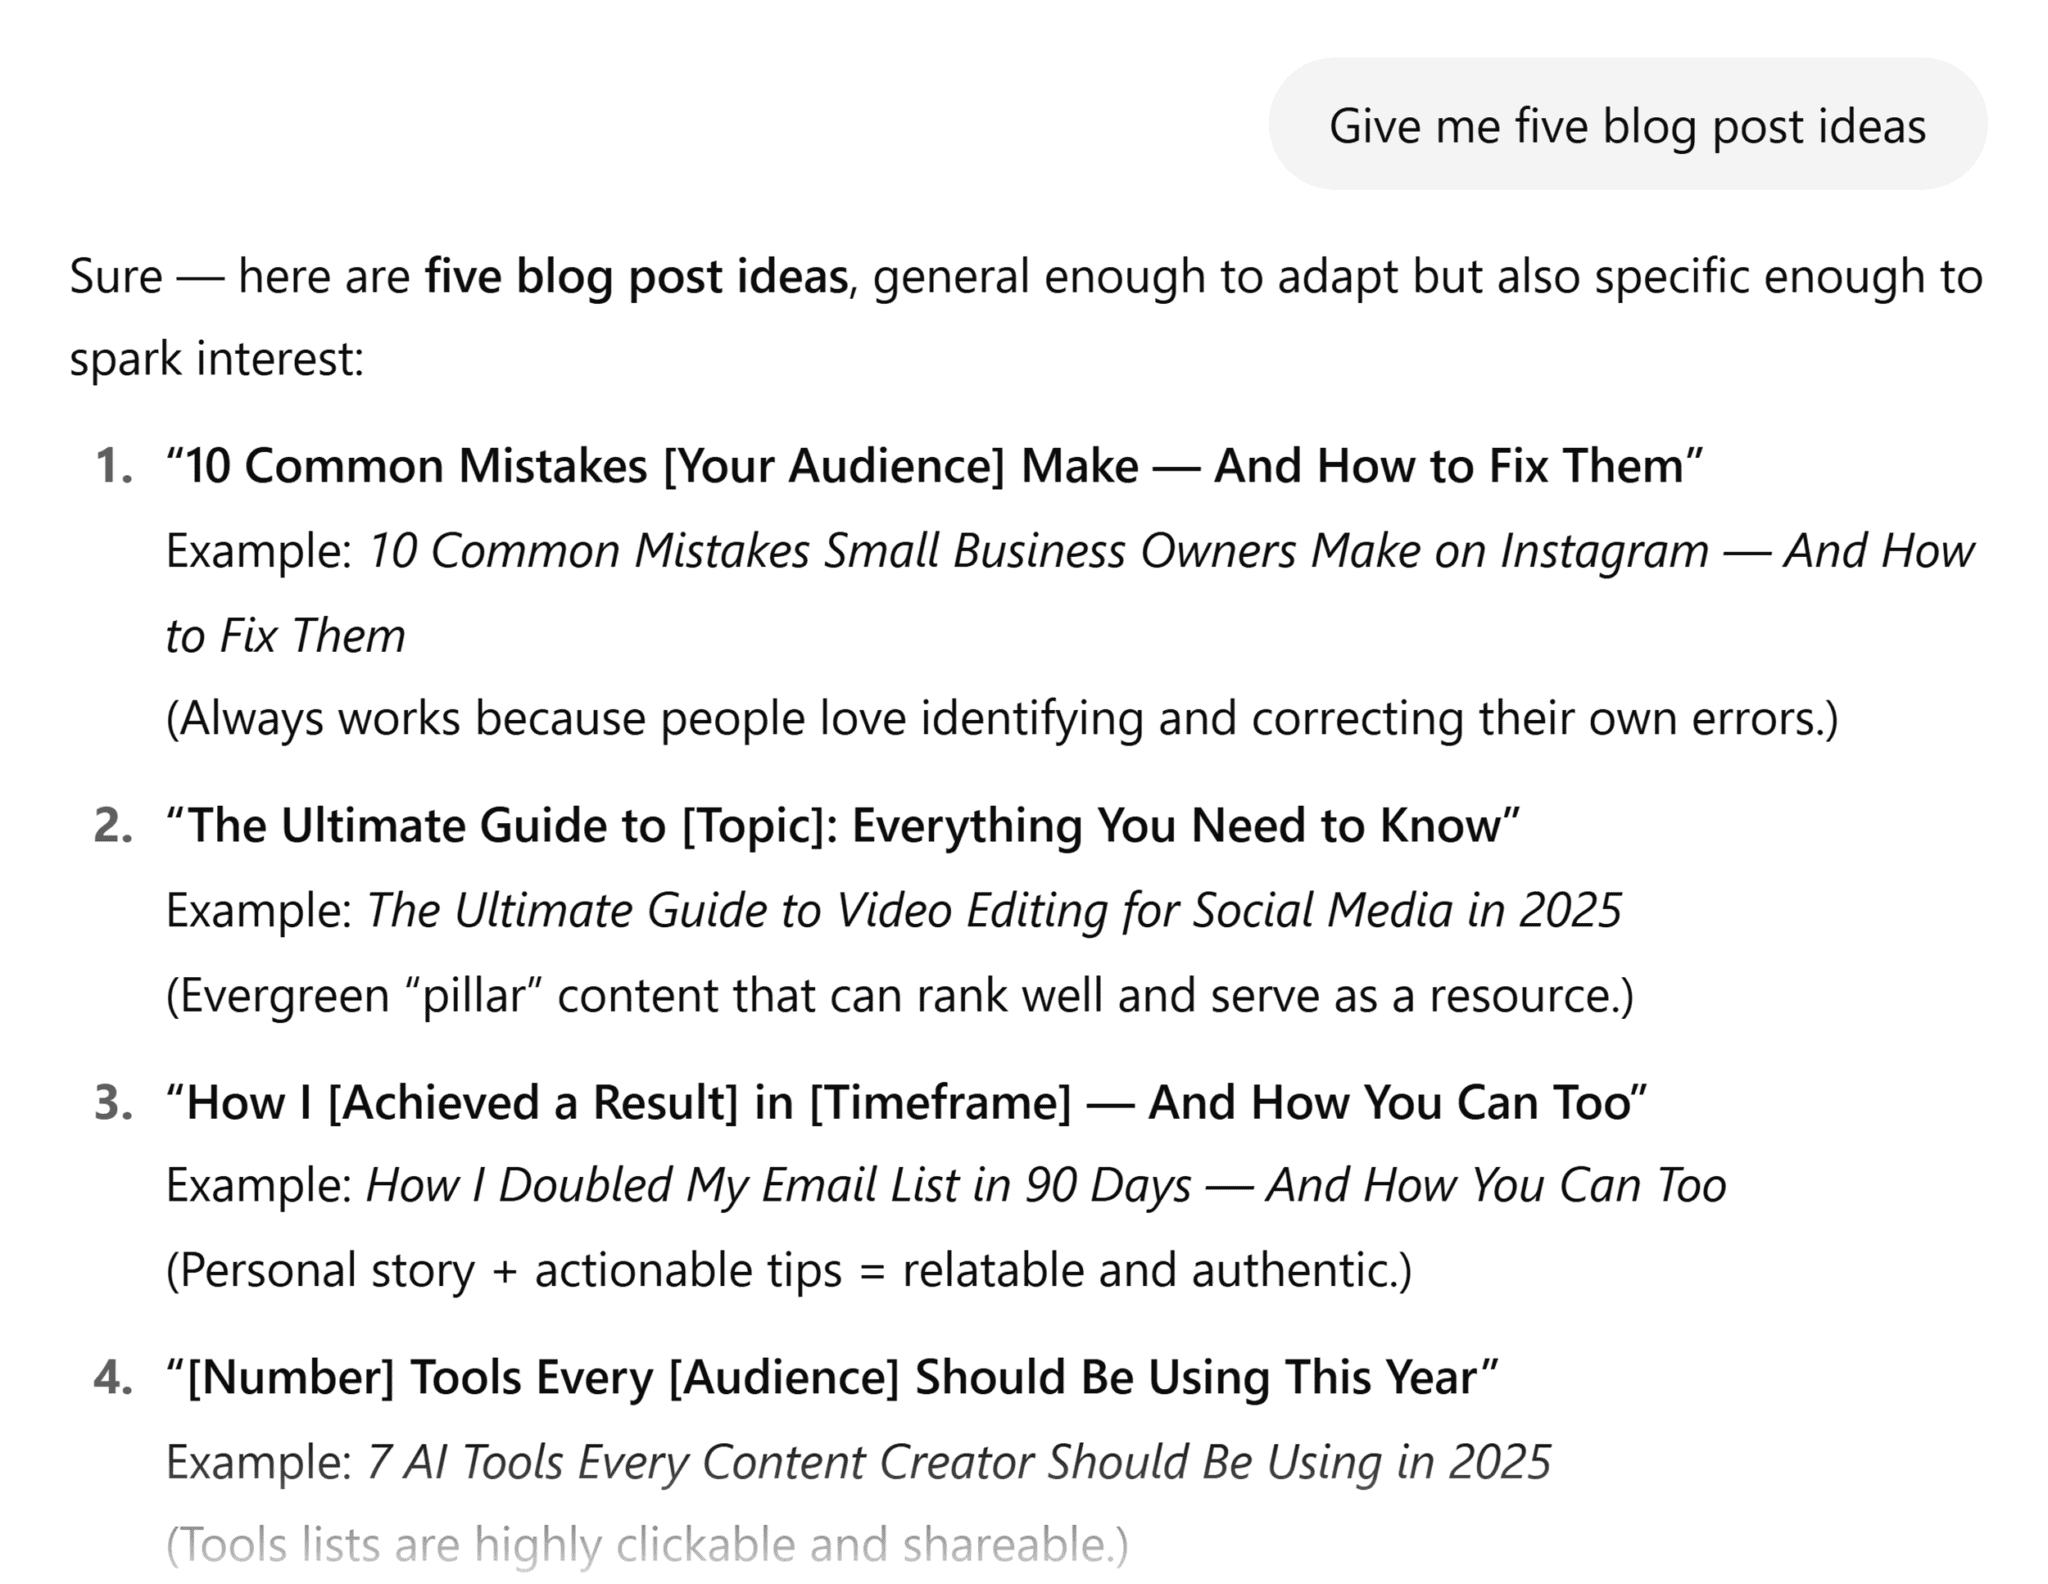Click the "Personal story + actionable tips" note

(x=788, y=1270)
